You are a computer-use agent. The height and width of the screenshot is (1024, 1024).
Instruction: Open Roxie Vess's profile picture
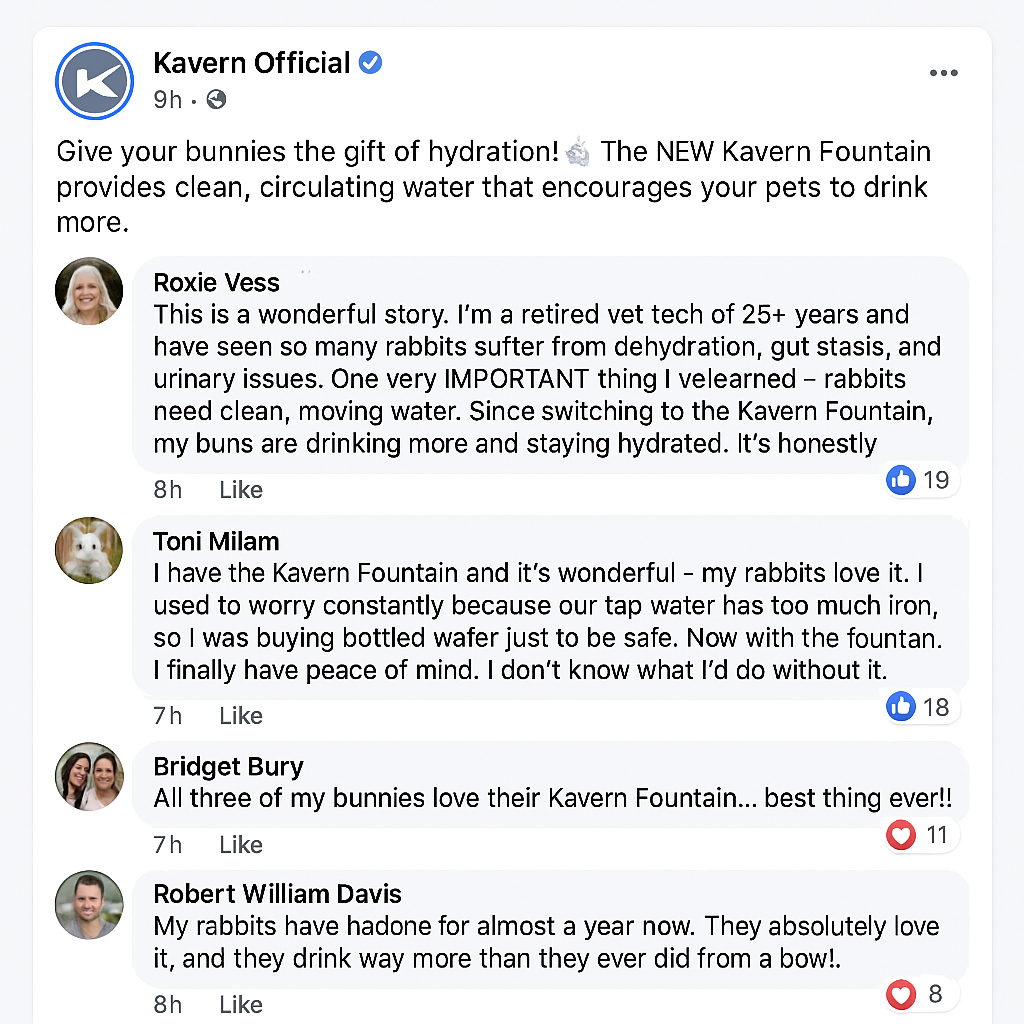point(88,292)
